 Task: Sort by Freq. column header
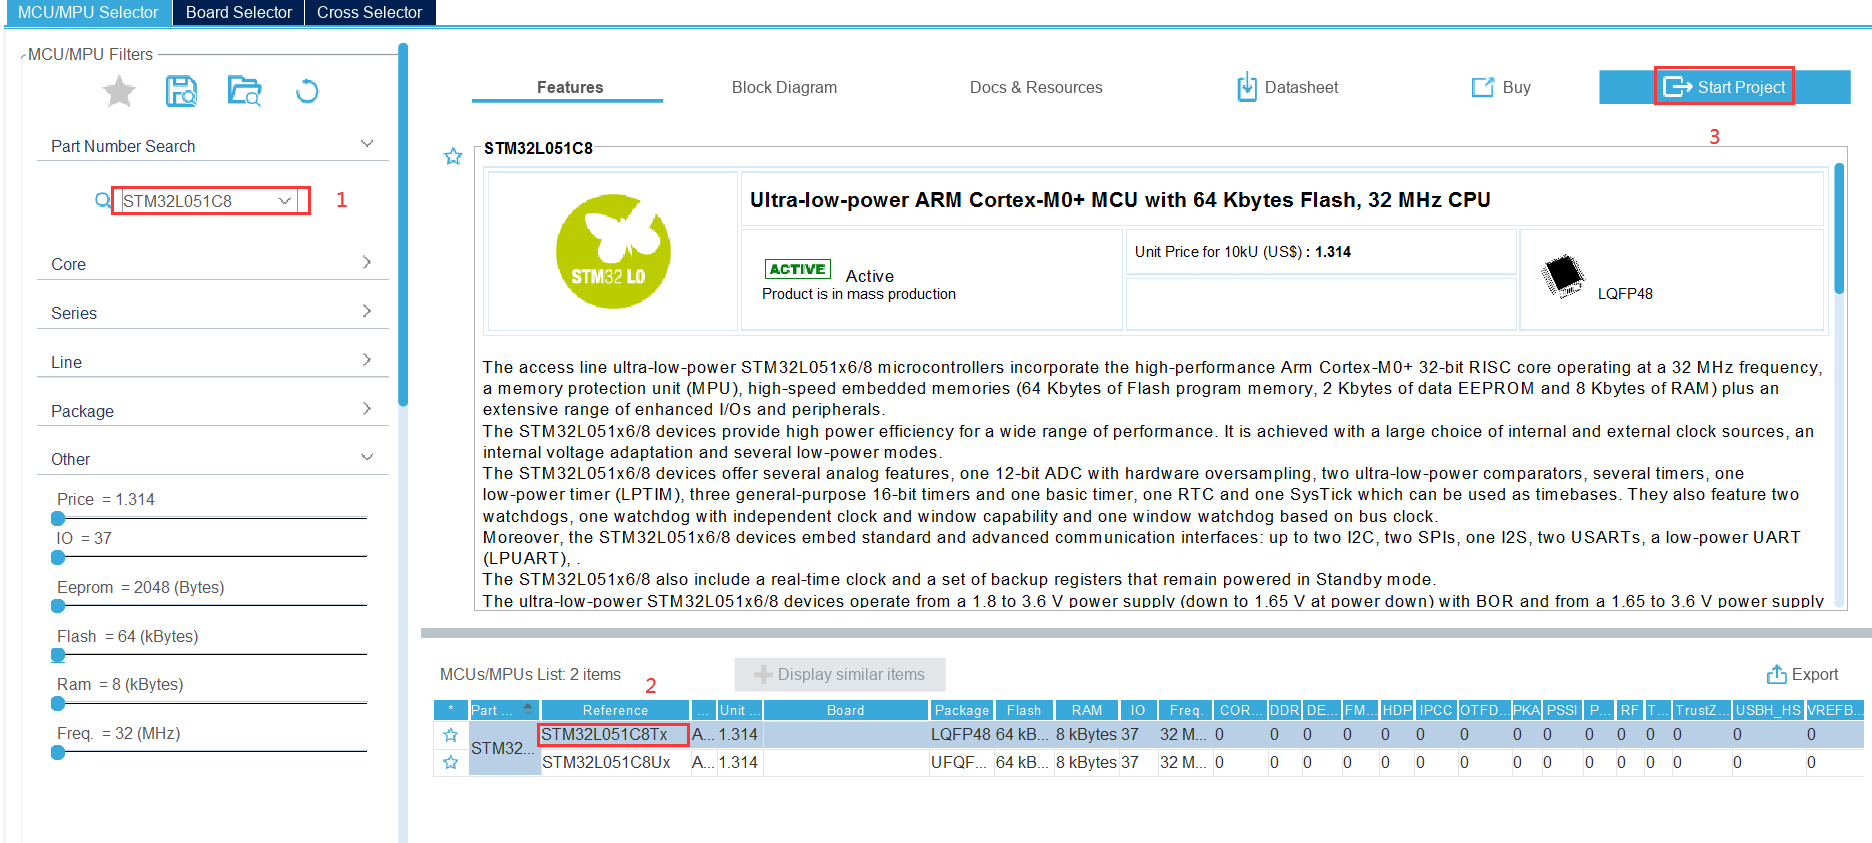coord(1186,710)
